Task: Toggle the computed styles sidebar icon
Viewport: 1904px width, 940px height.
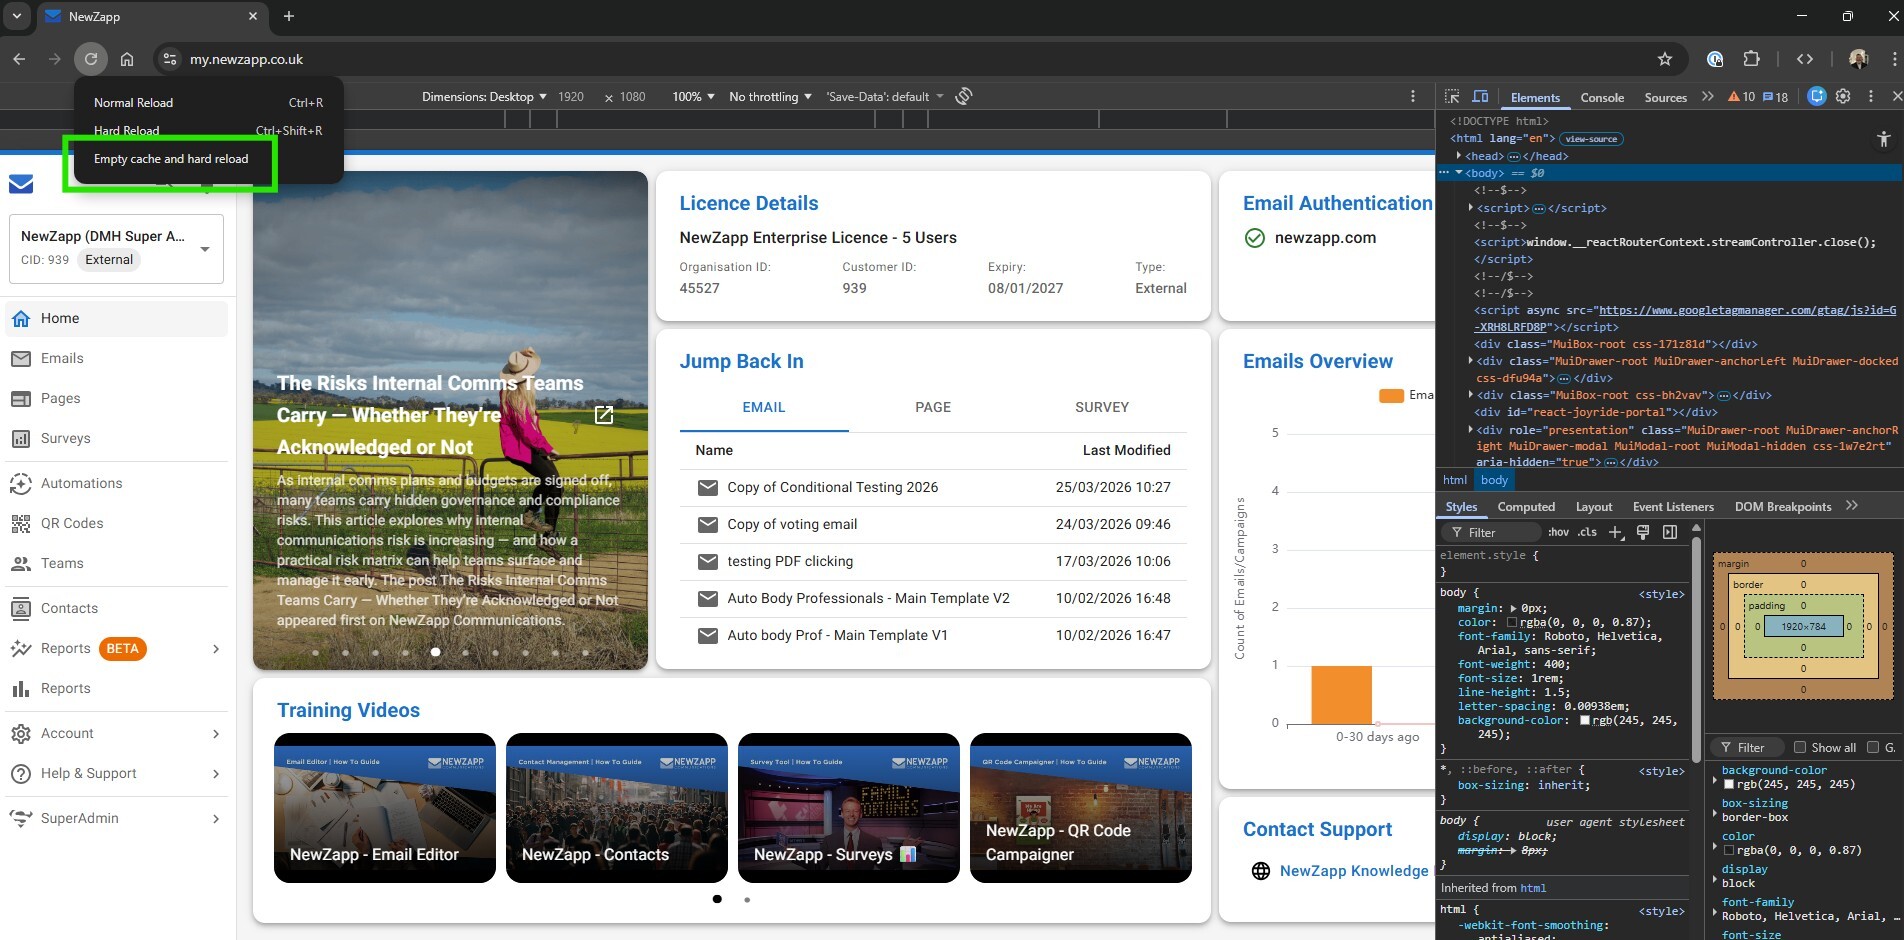Action: [x=1670, y=533]
